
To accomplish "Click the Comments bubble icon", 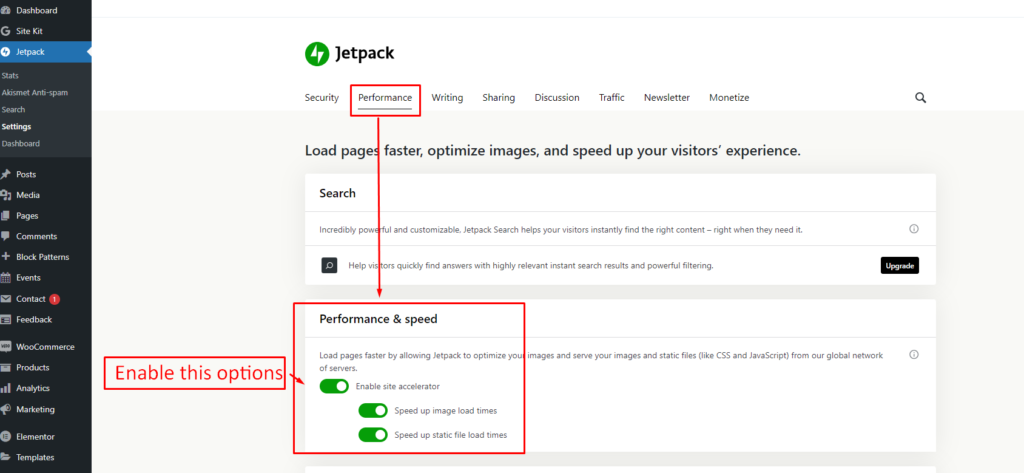I will coord(5,236).
